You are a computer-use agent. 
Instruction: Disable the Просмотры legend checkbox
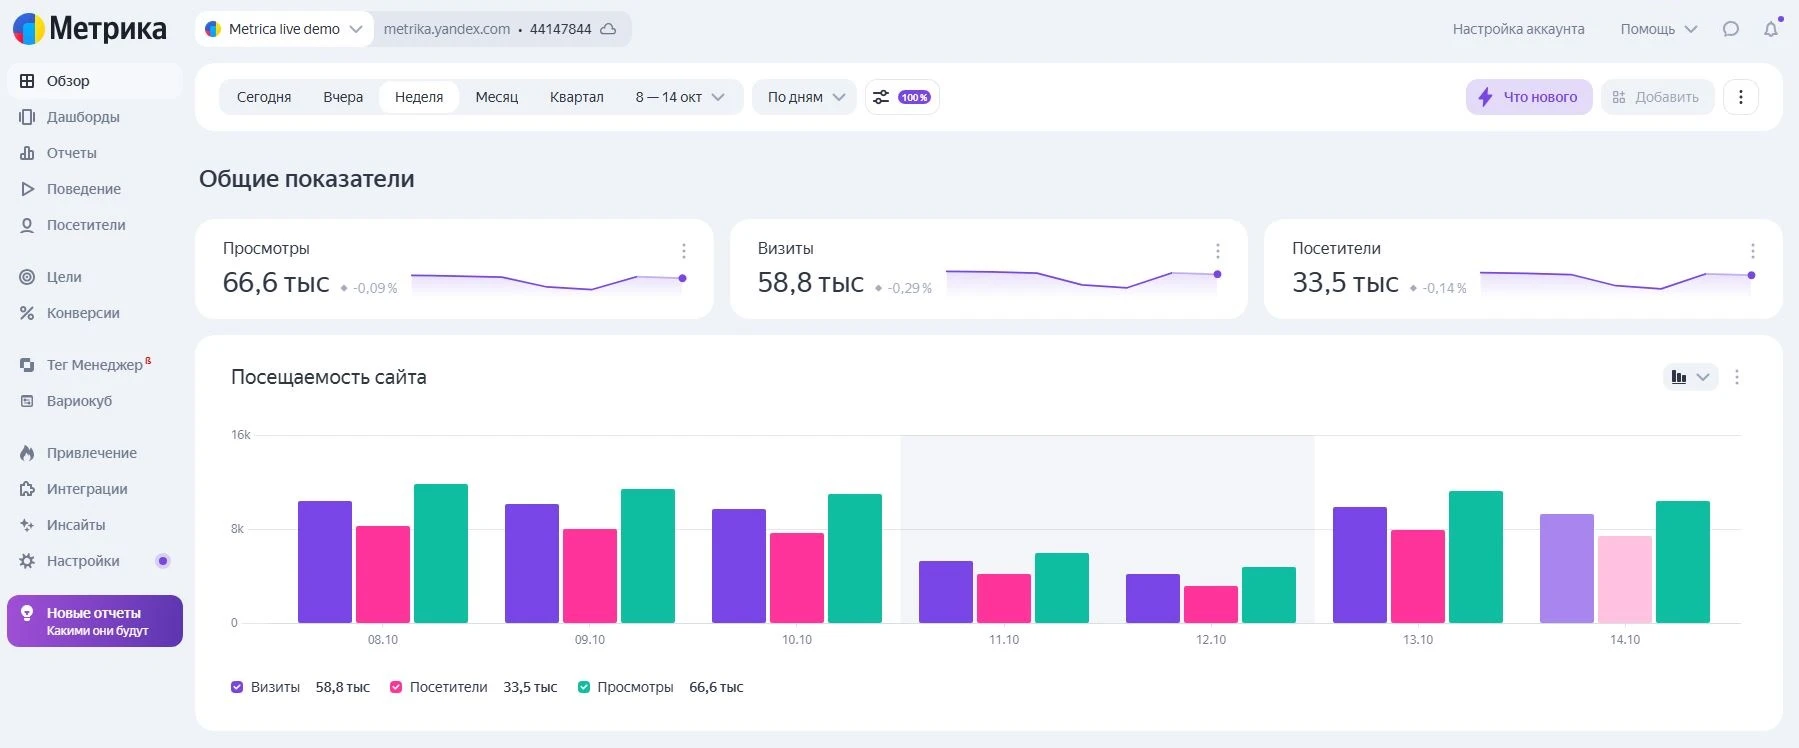click(584, 687)
